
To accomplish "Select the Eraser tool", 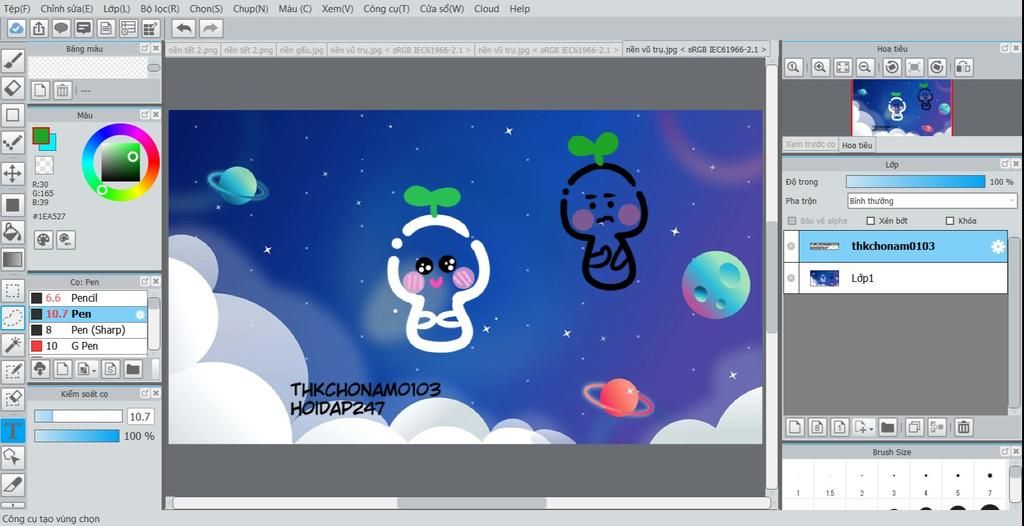I will 12,88.
